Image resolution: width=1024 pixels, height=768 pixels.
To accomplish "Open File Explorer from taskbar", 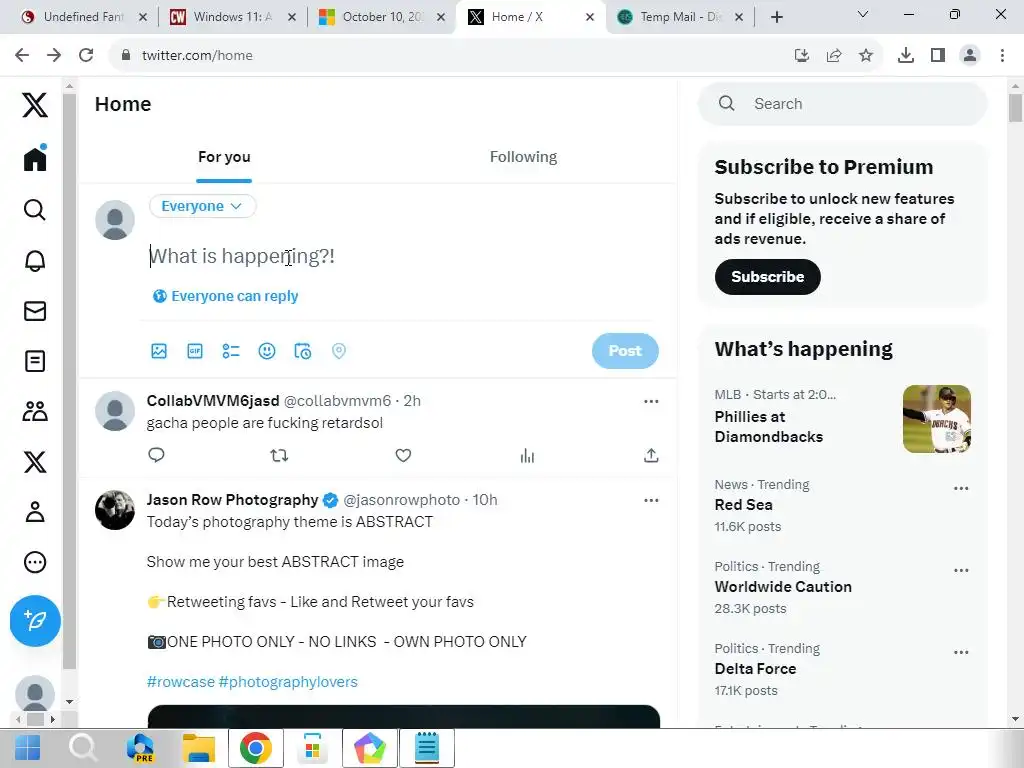I will 199,748.
